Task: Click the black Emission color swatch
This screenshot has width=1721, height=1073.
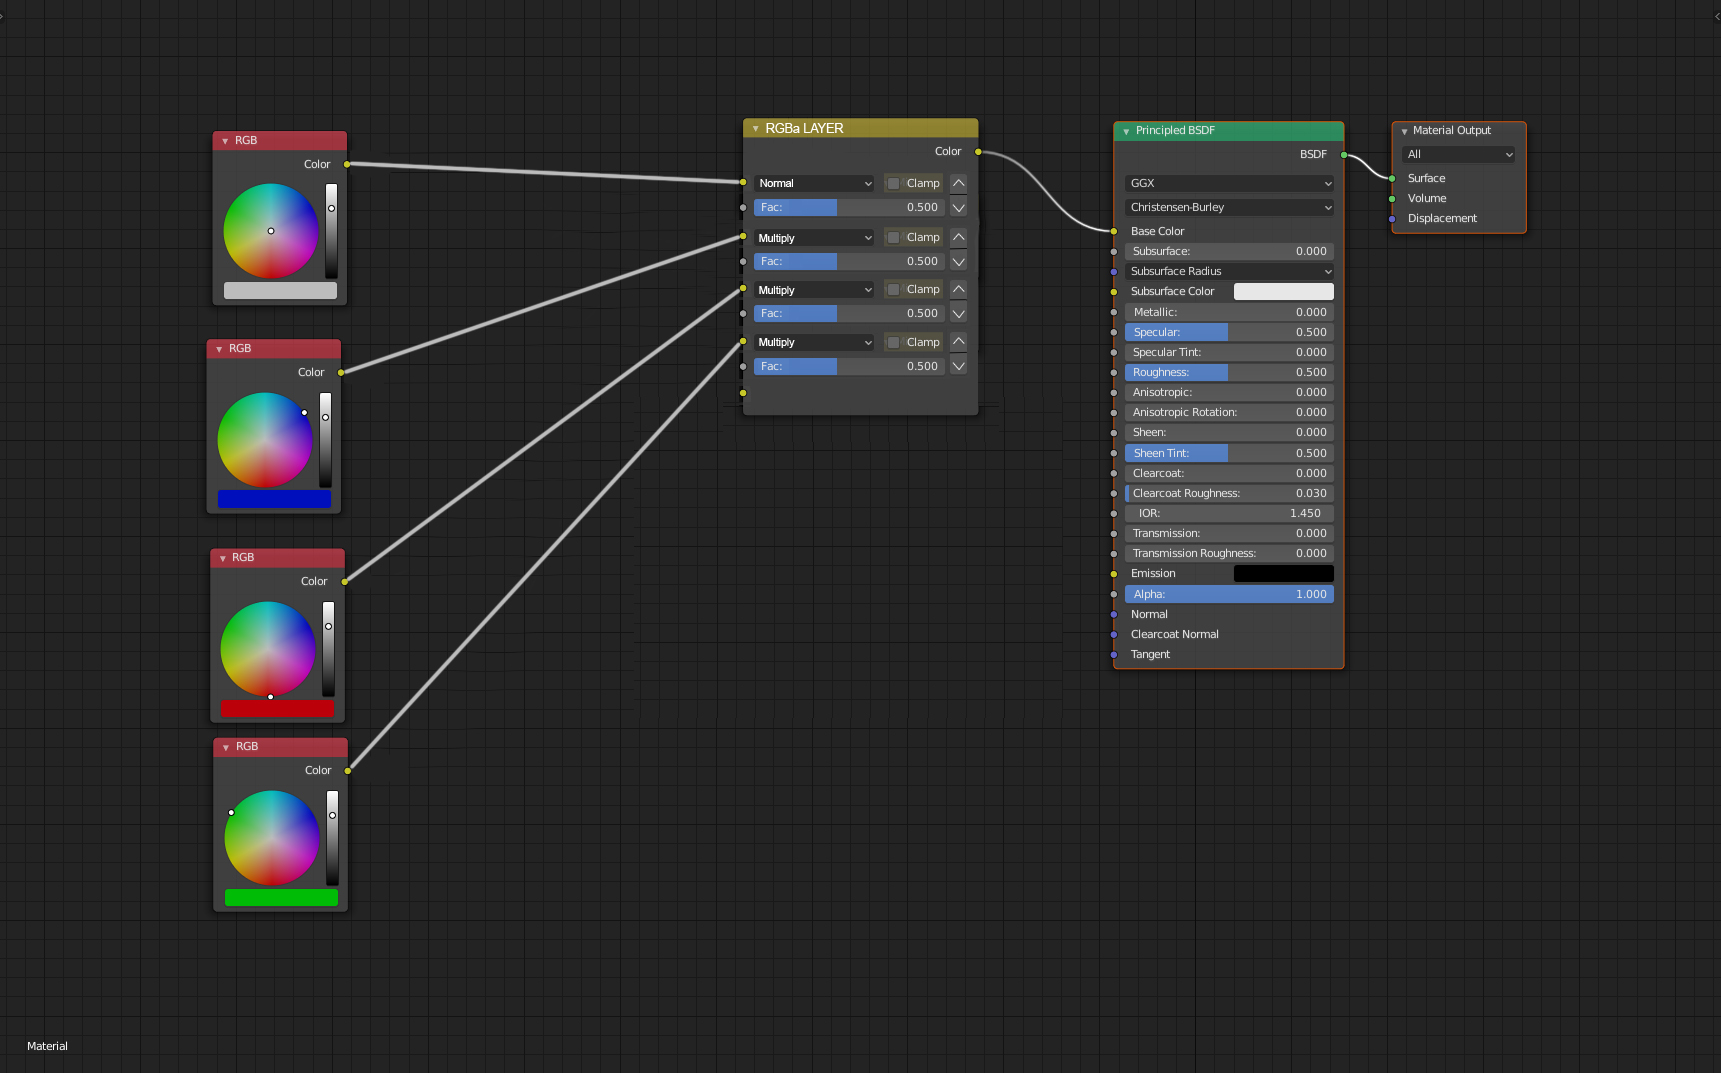Action: (1284, 574)
